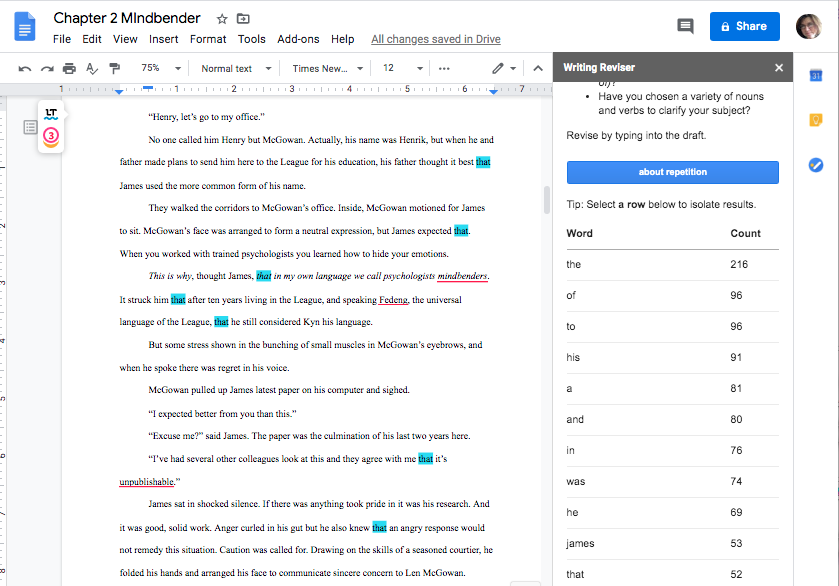Click the Undo arrow in the toolbar

pyautogui.click(x=24, y=68)
